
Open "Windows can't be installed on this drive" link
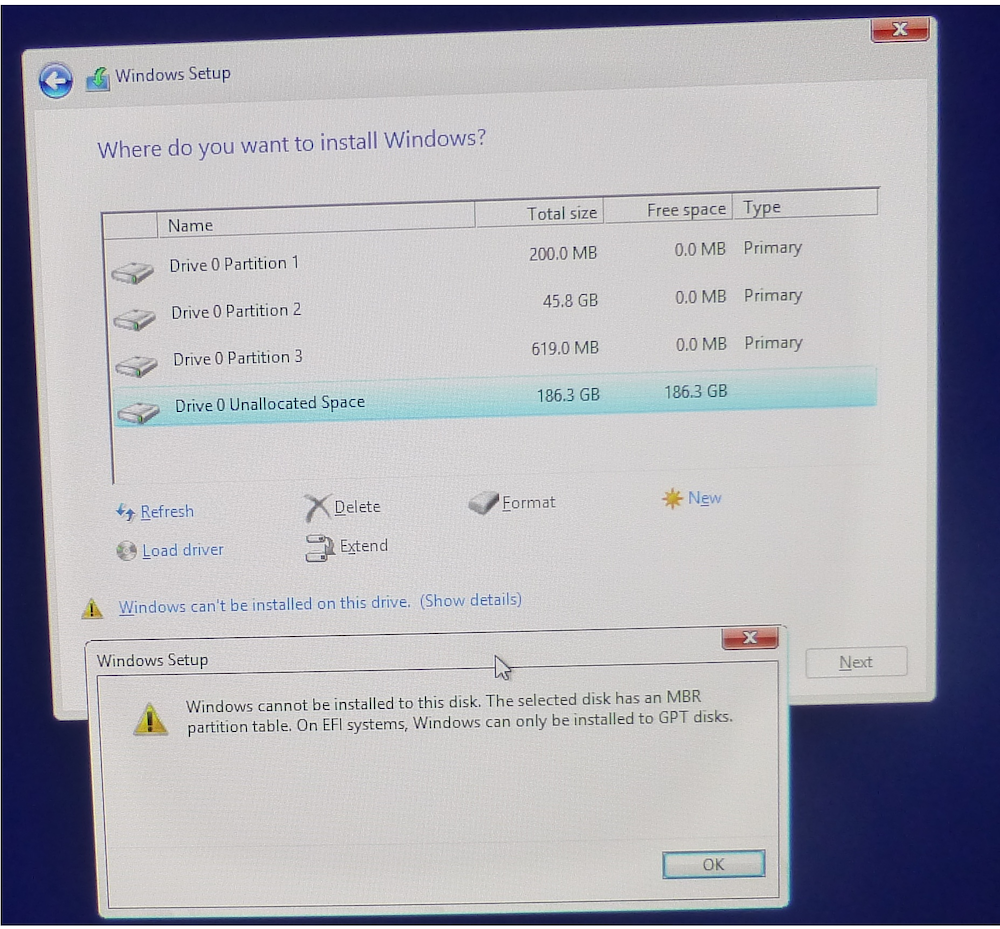(x=264, y=604)
